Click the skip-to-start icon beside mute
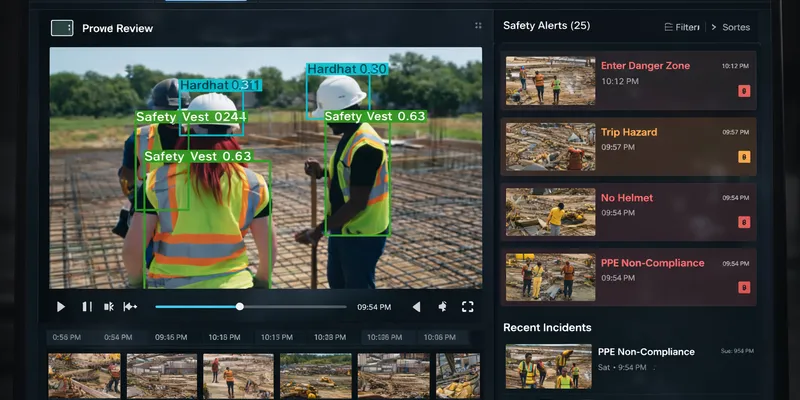The width and height of the screenshot is (800, 400). (130, 307)
